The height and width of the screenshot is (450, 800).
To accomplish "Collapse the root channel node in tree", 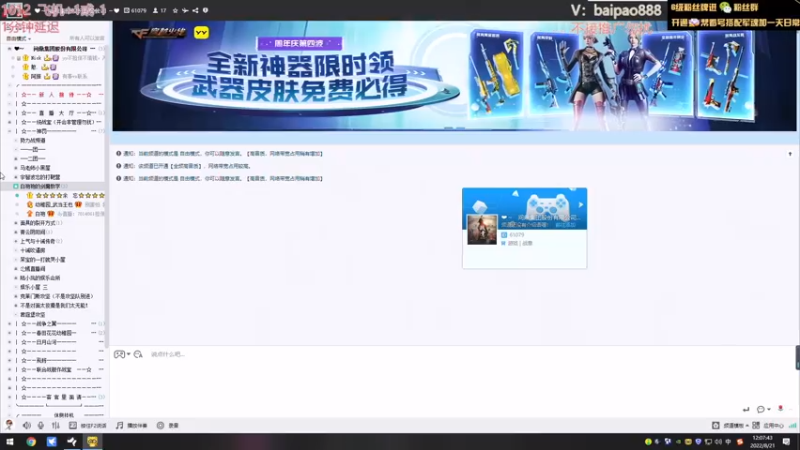I will (9, 48).
